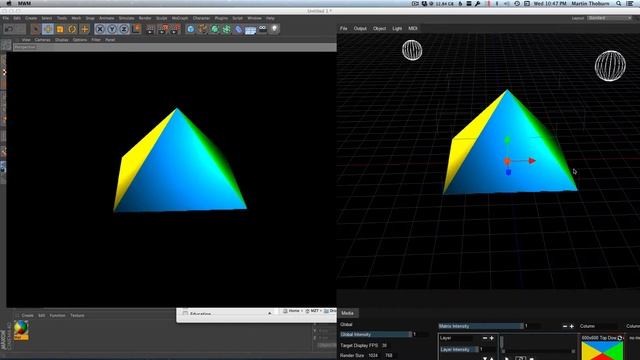Open the File menu in mapping window

[x=344, y=29]
